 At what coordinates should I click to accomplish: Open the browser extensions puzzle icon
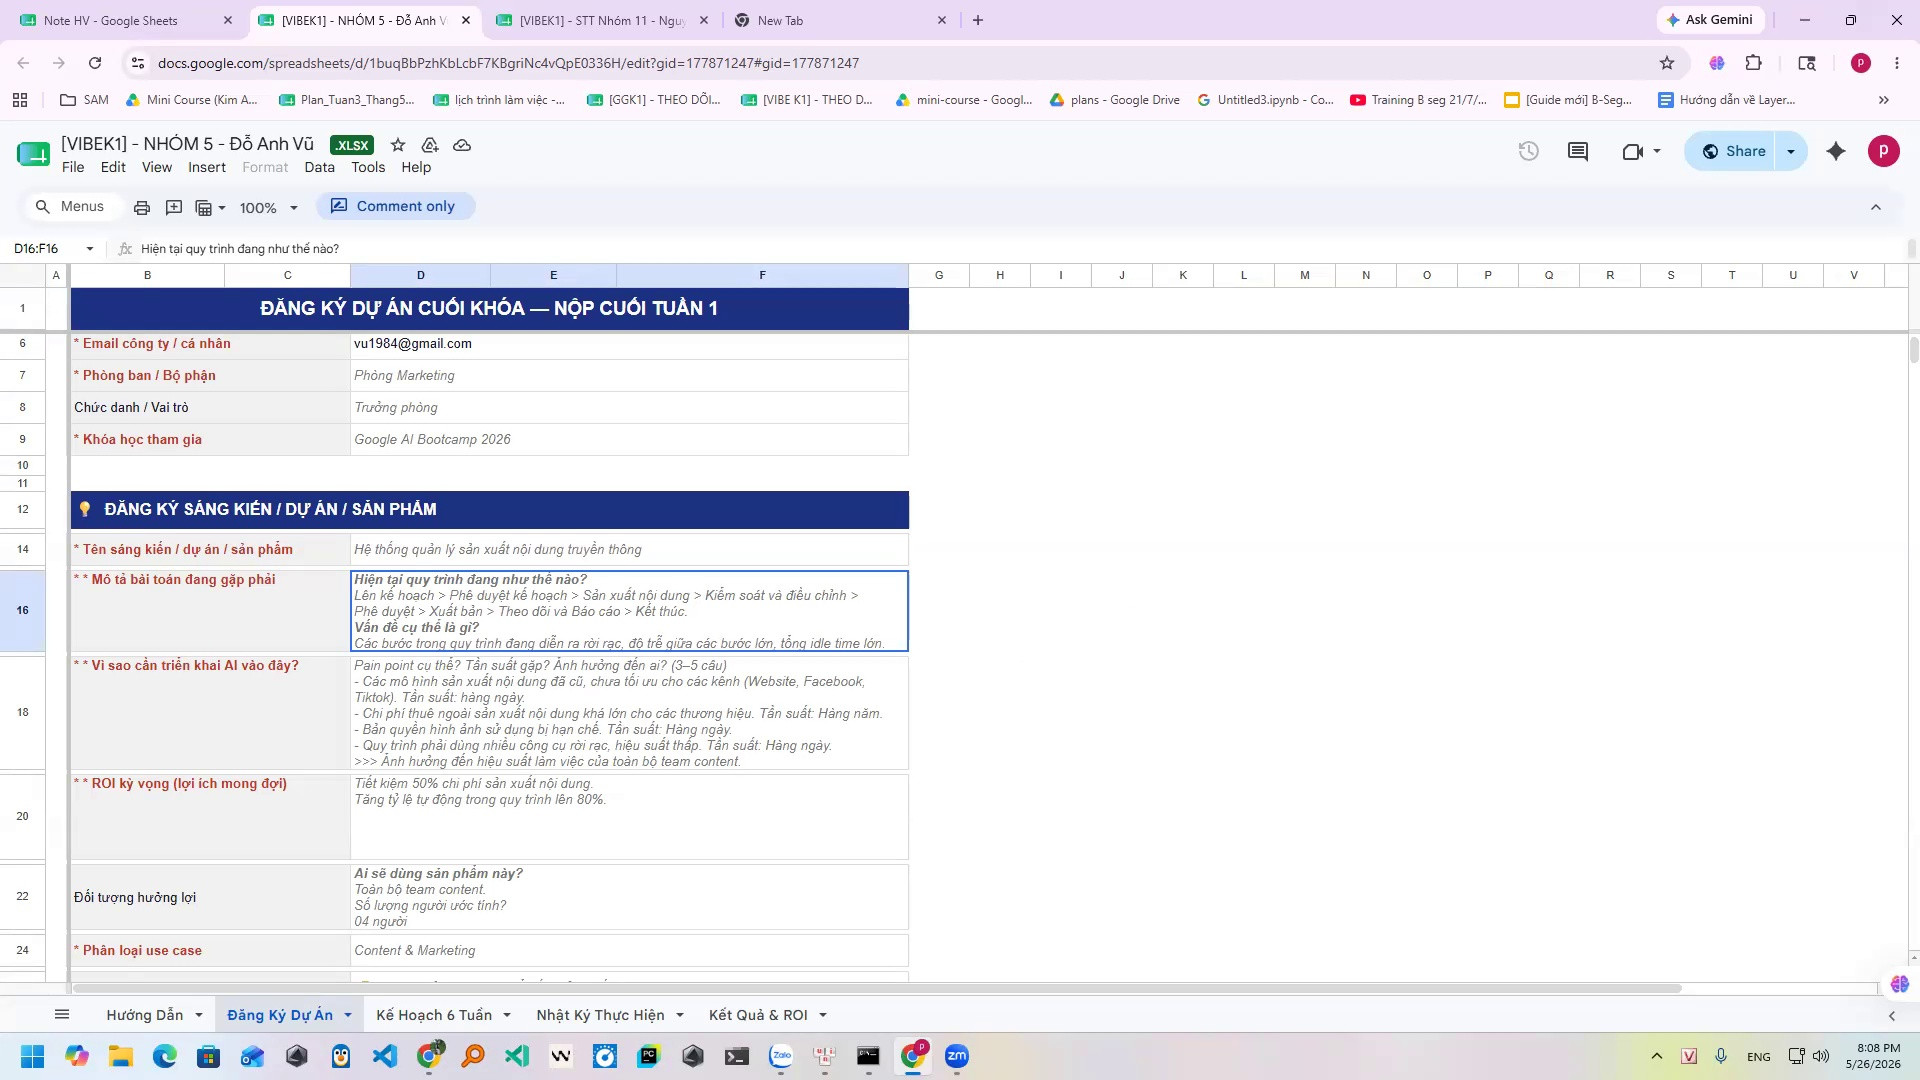[1754, 63]
